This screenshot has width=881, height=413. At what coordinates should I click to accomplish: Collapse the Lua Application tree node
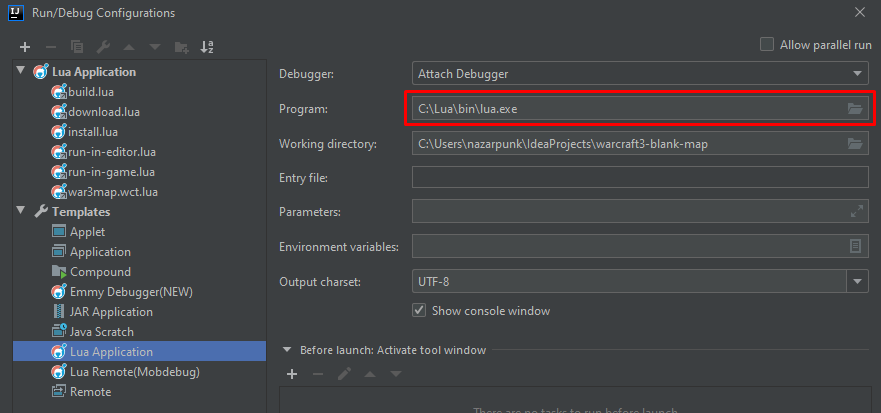[21, 71]
